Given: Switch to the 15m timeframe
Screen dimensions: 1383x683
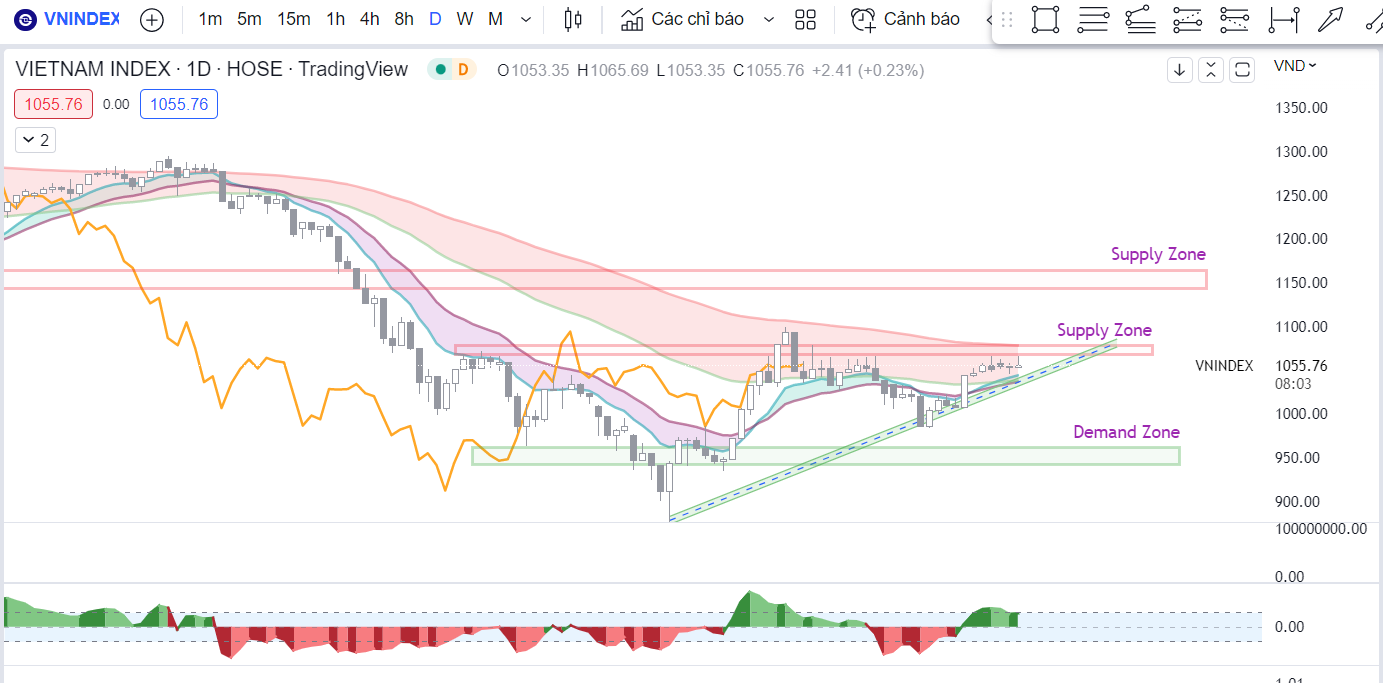Looking at the screenshot, I should tap(293, 19).
